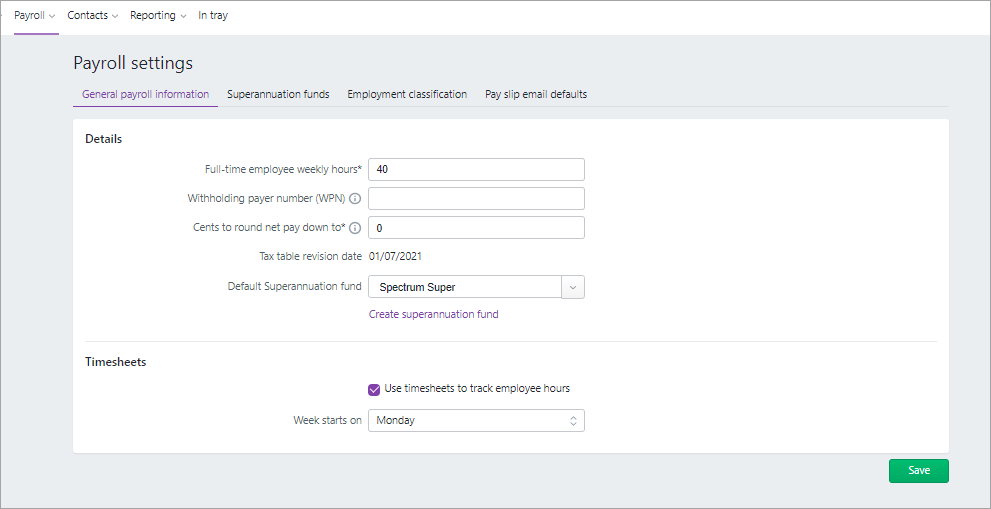The height and width of the screenshot is (509, 991).
Task: Untick Use timesheets to track employee hours
Action: (x=374, y=389)
